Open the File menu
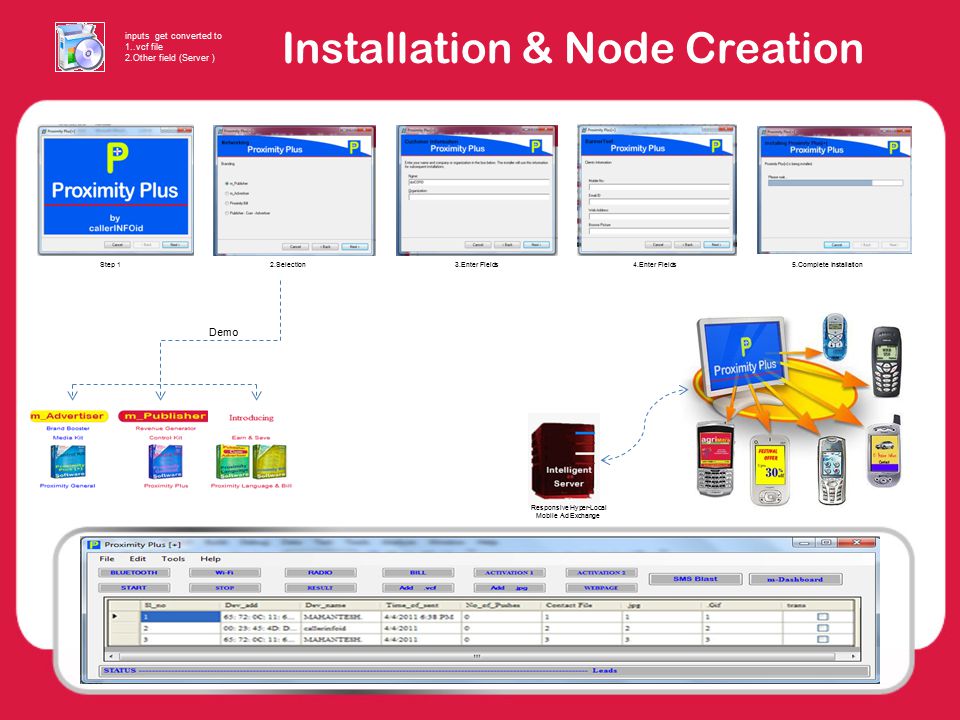960x720 pixels. tap(107, 558)
